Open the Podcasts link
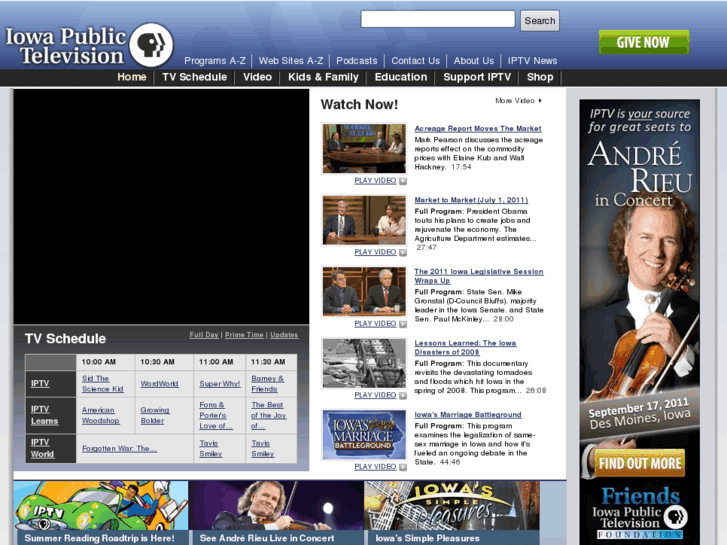727x545 pixels. pos(357,61)
